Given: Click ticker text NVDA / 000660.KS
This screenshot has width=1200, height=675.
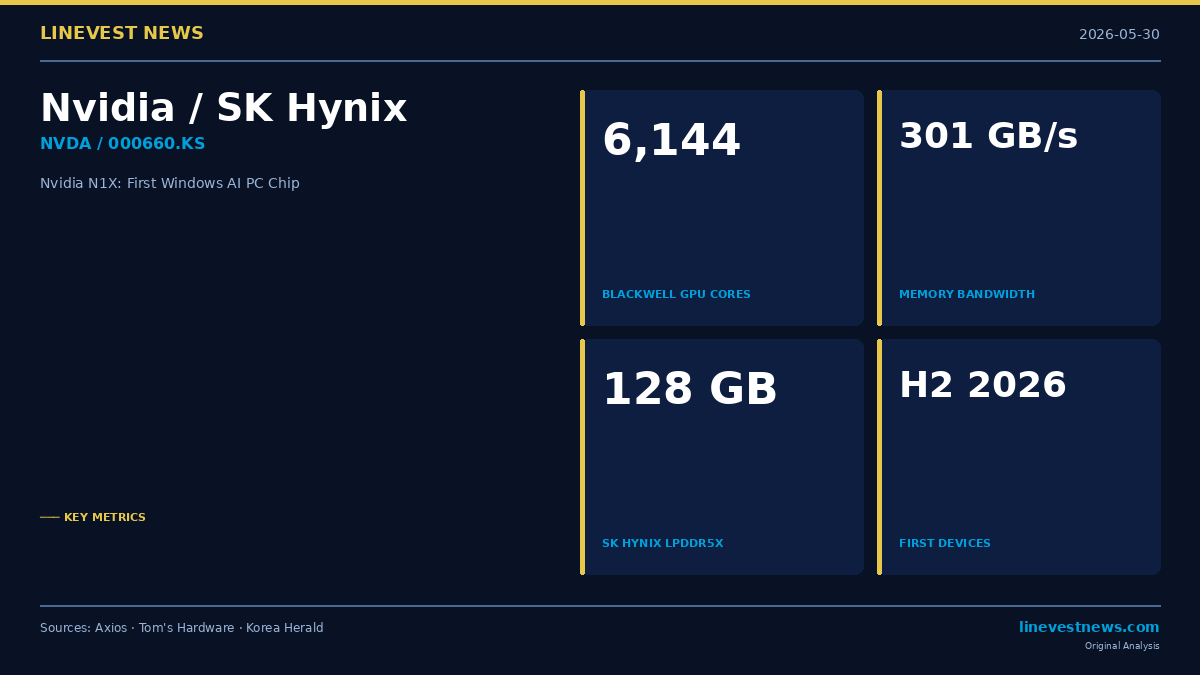Looking at the screenshot, I should tap(122, 144).
